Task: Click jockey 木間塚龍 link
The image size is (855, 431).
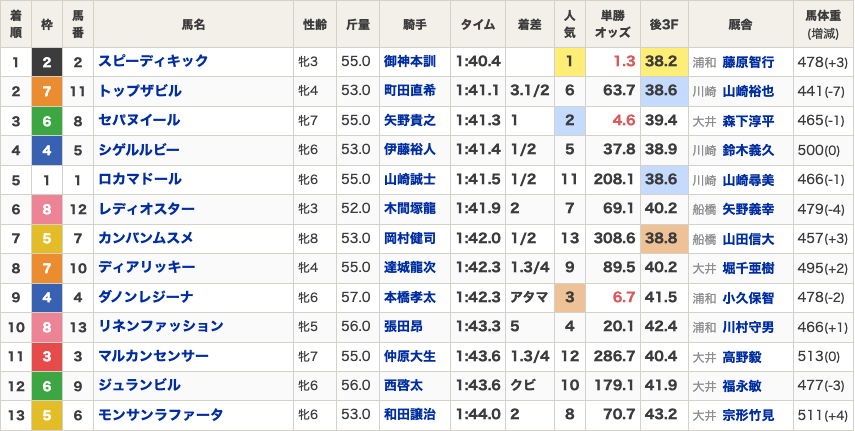Action: 410,209
